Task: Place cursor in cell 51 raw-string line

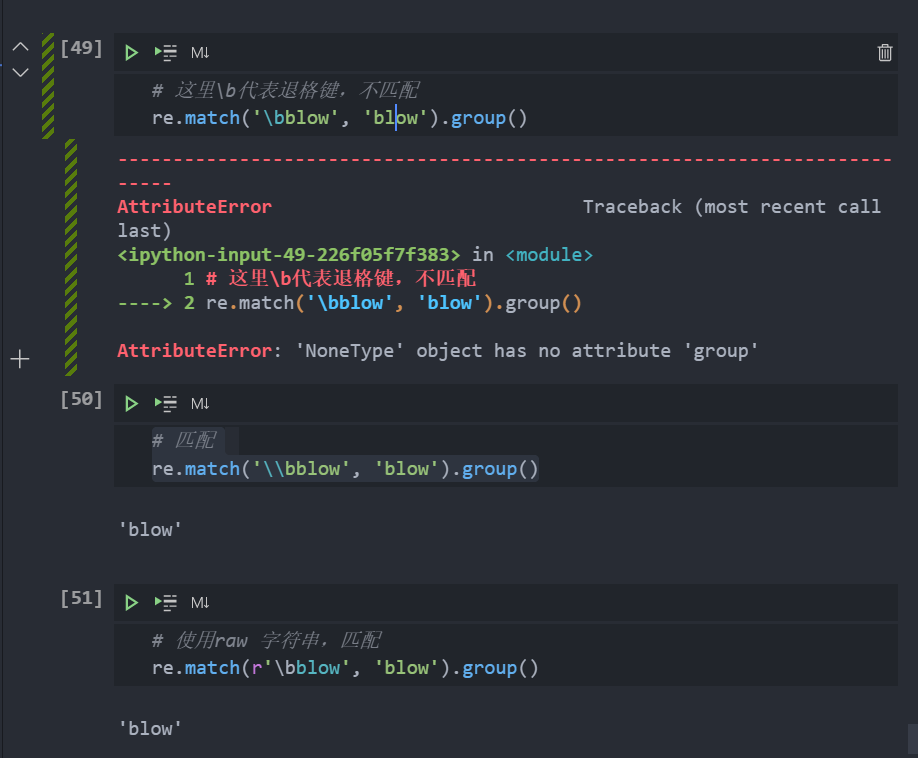Action: coord(345,668)
